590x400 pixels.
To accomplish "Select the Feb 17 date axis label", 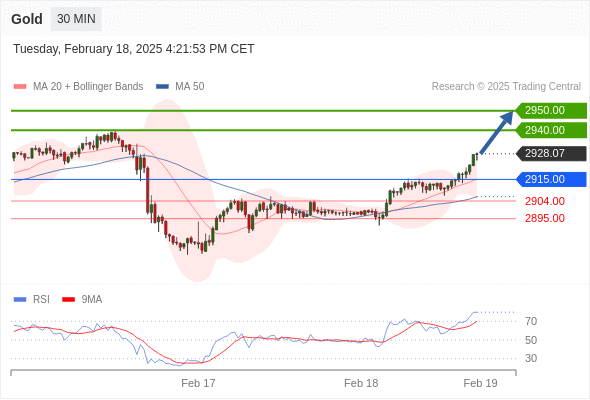I will pos(198,383).
